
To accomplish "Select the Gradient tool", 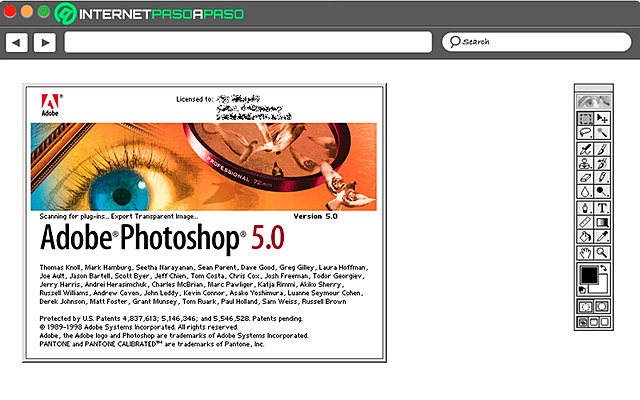I will pos(602,222).
